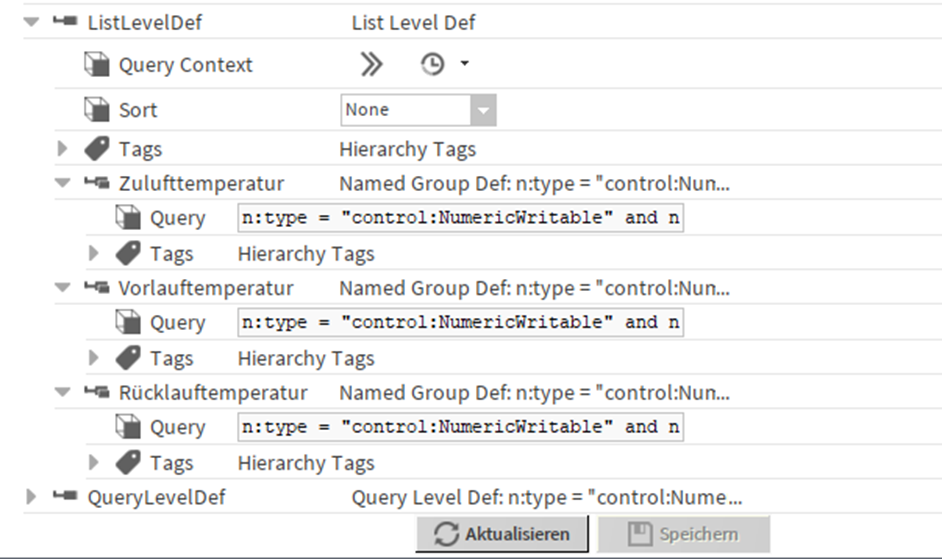The width and height of the screenshot is (942, 559).
Task: Click the Sort property cube icon
Action: click(x=97, y=110)
